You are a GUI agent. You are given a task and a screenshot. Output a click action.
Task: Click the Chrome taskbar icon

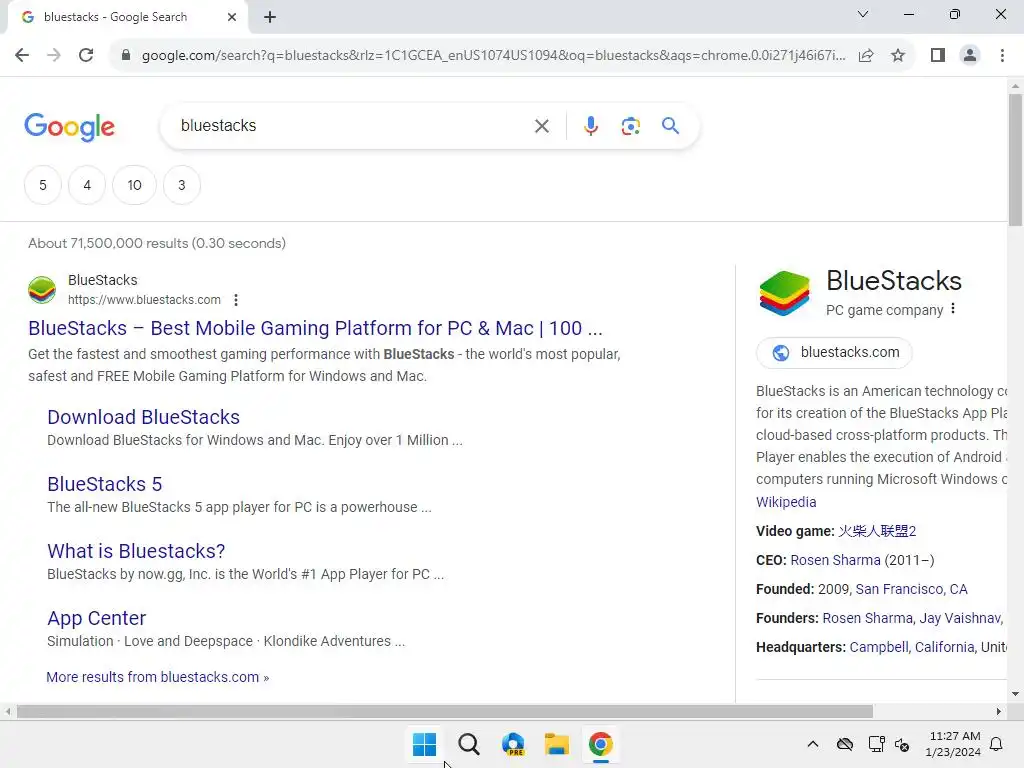(x=600, y=744)
